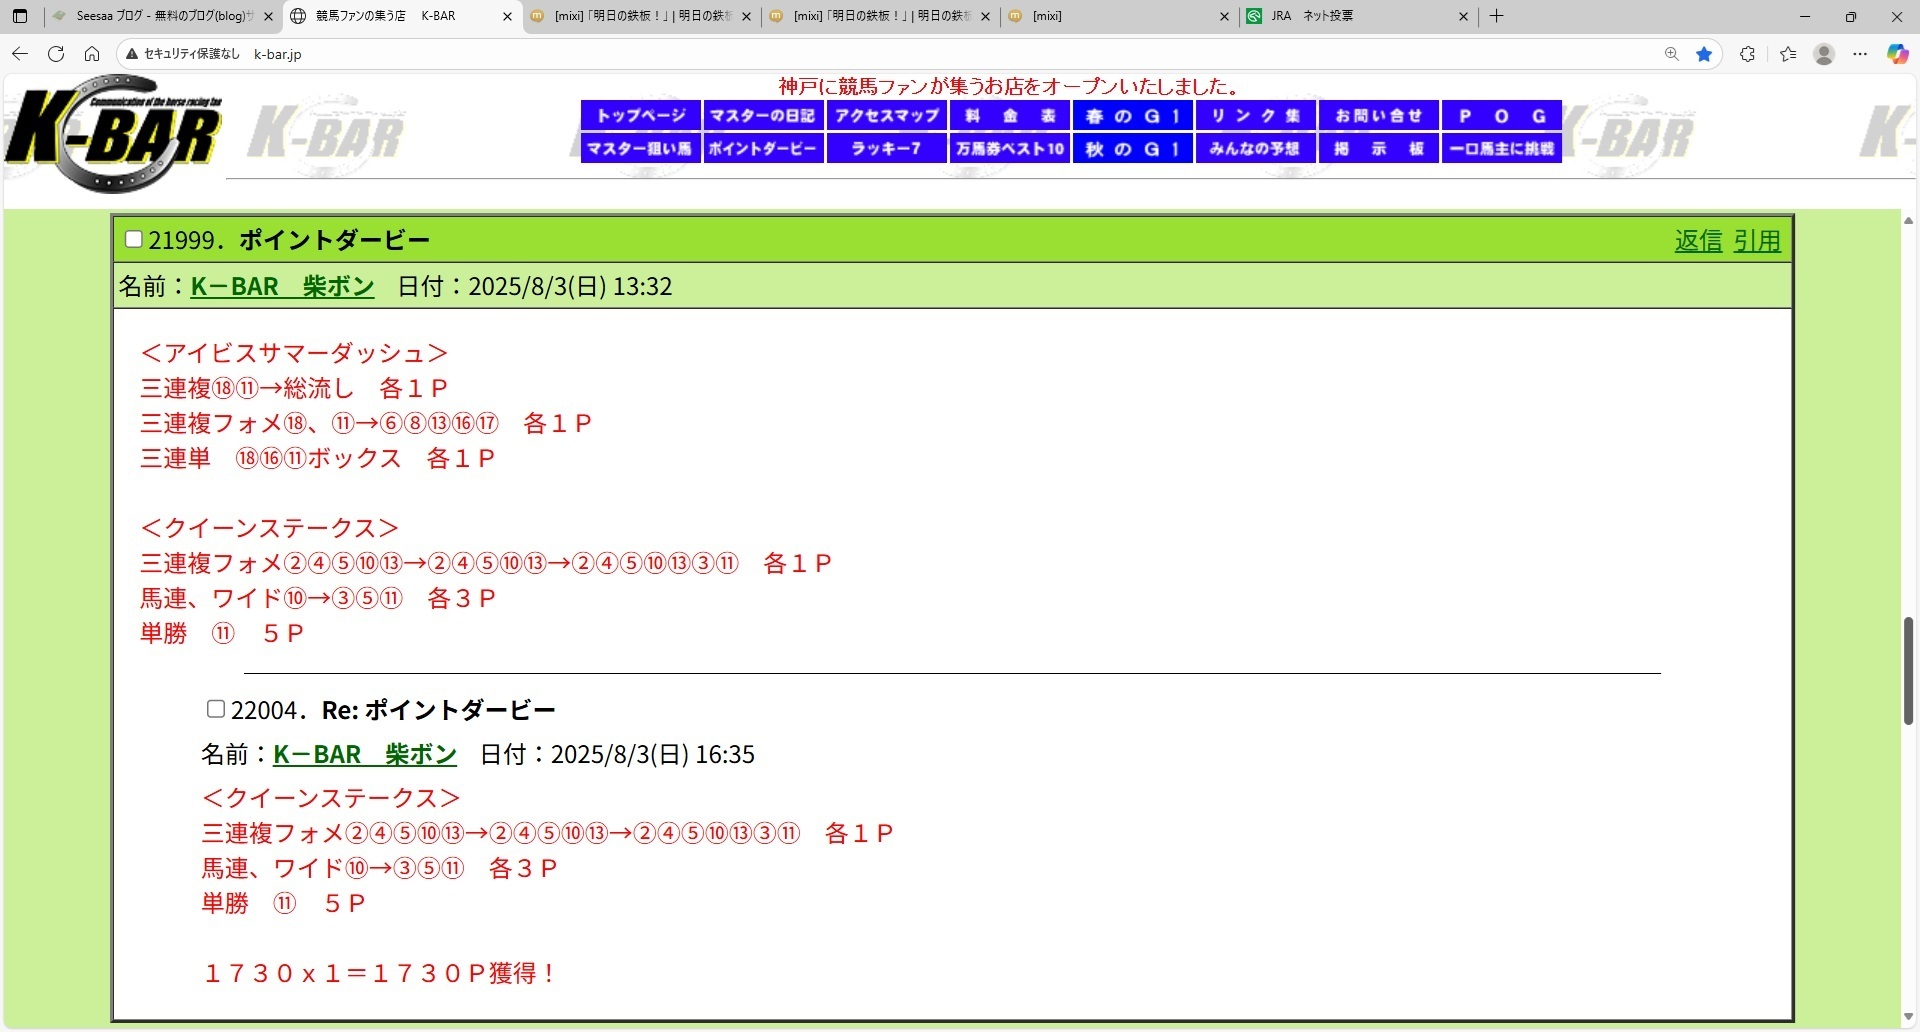Open the Copilot icon in toolbar
Screen dimensions: 1920x1032
point(1897,54)
